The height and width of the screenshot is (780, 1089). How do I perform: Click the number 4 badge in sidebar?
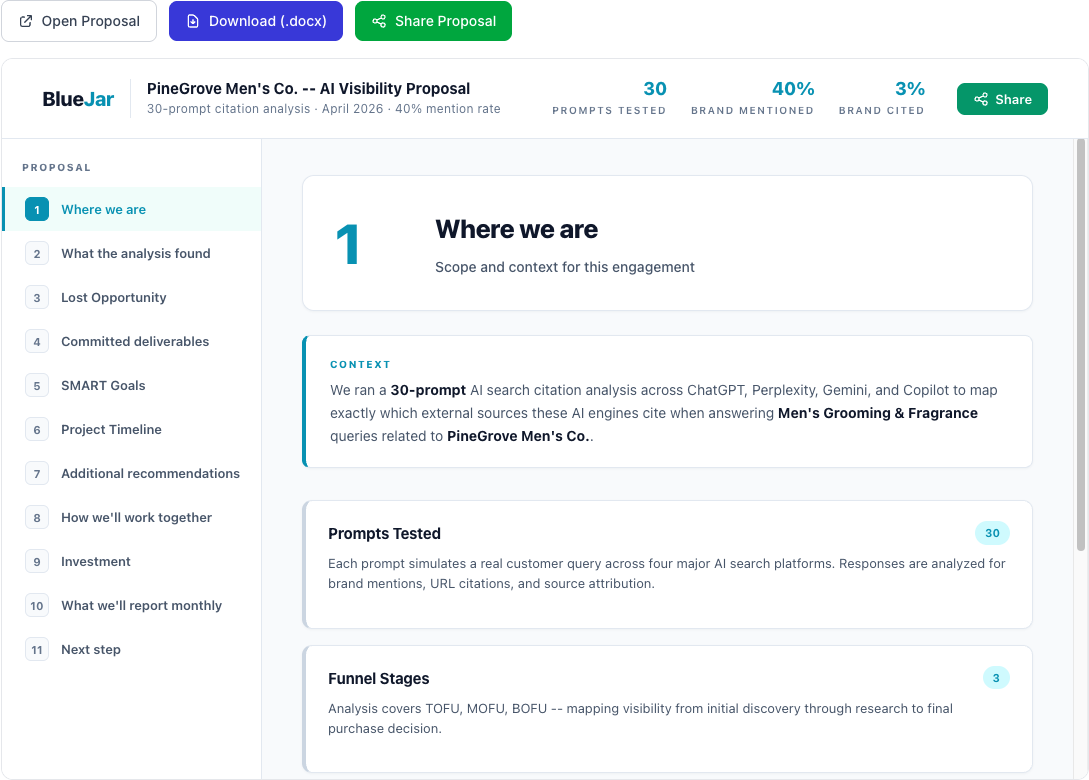point(37,342)
